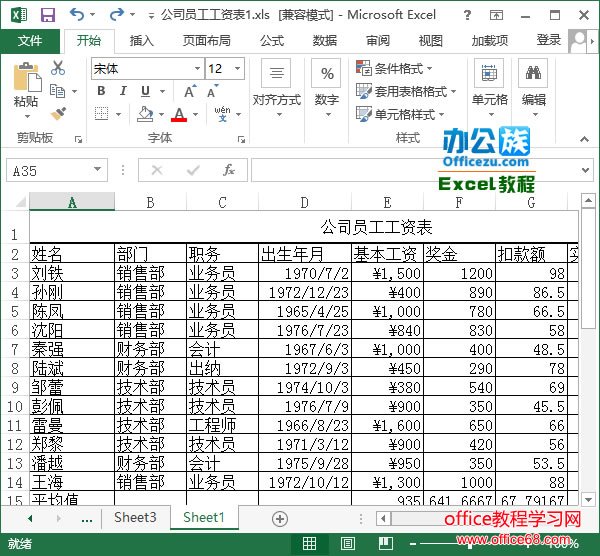Viewport: 600px width, 556px height.
Task: Click the Format Painter brush icon
Action: (x=58, y=114)
